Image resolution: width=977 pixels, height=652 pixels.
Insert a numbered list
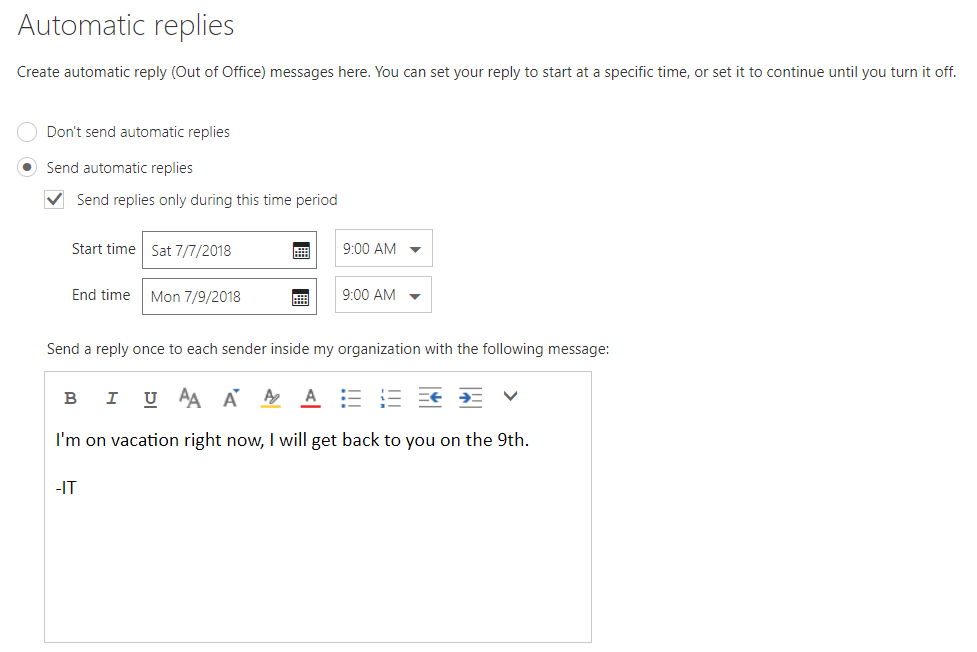pos(391,398)
